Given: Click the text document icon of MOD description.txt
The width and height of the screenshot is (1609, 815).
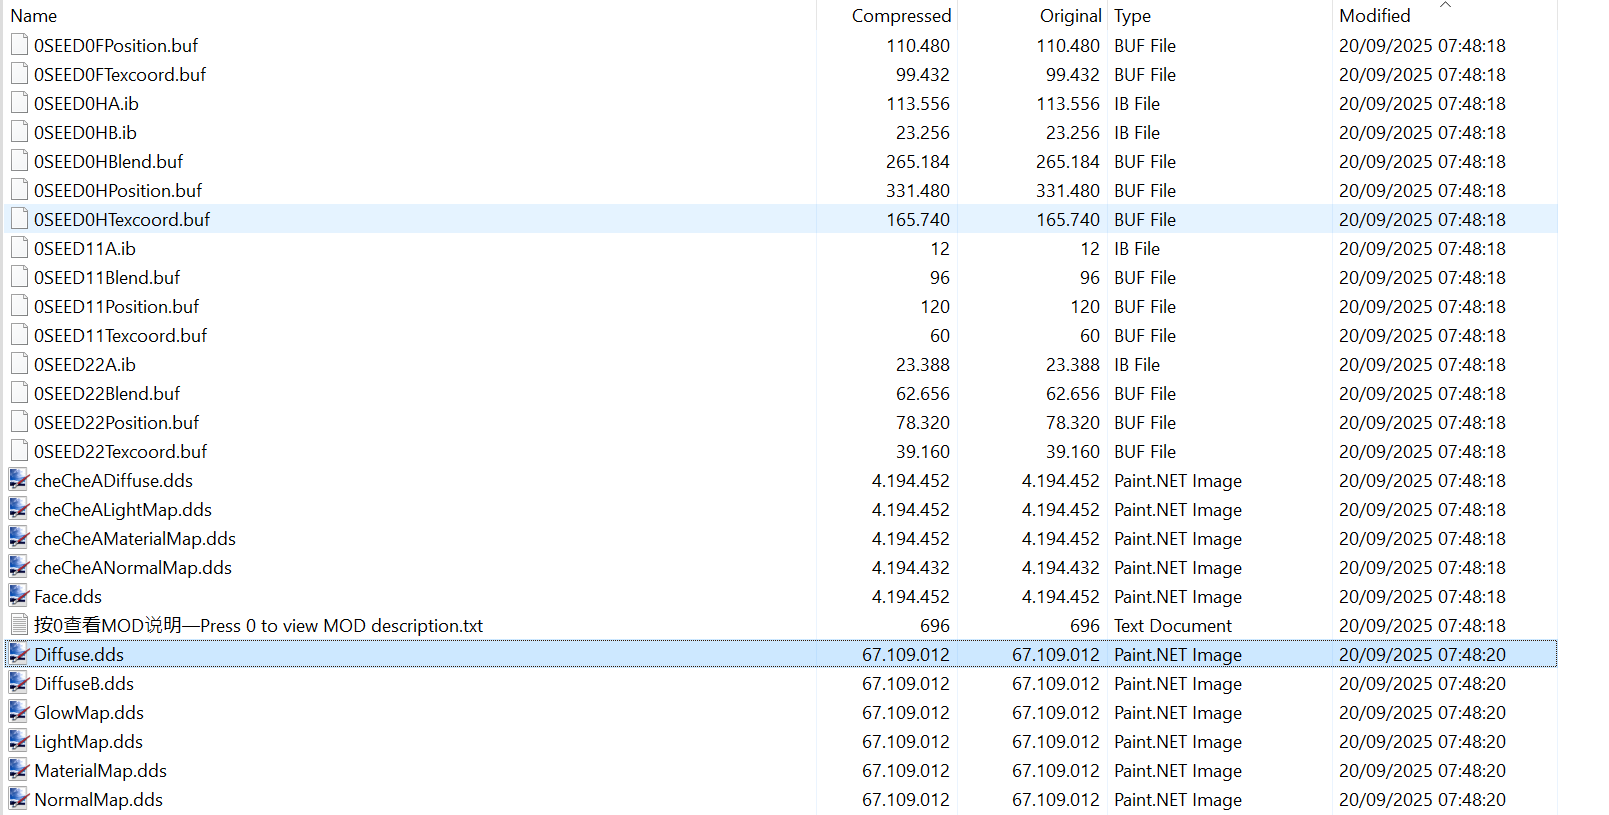Looking at the screenshot, I should click(19, 625).
